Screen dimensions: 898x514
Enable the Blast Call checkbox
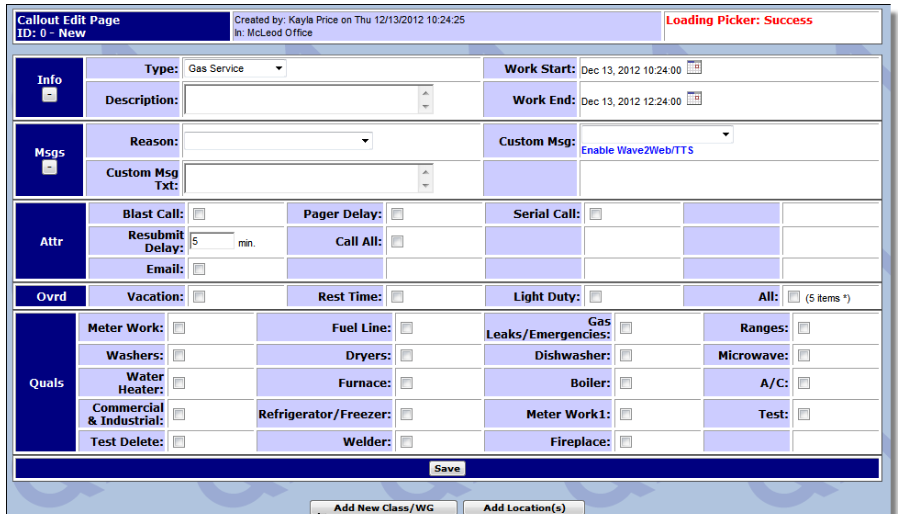point(199,214)
